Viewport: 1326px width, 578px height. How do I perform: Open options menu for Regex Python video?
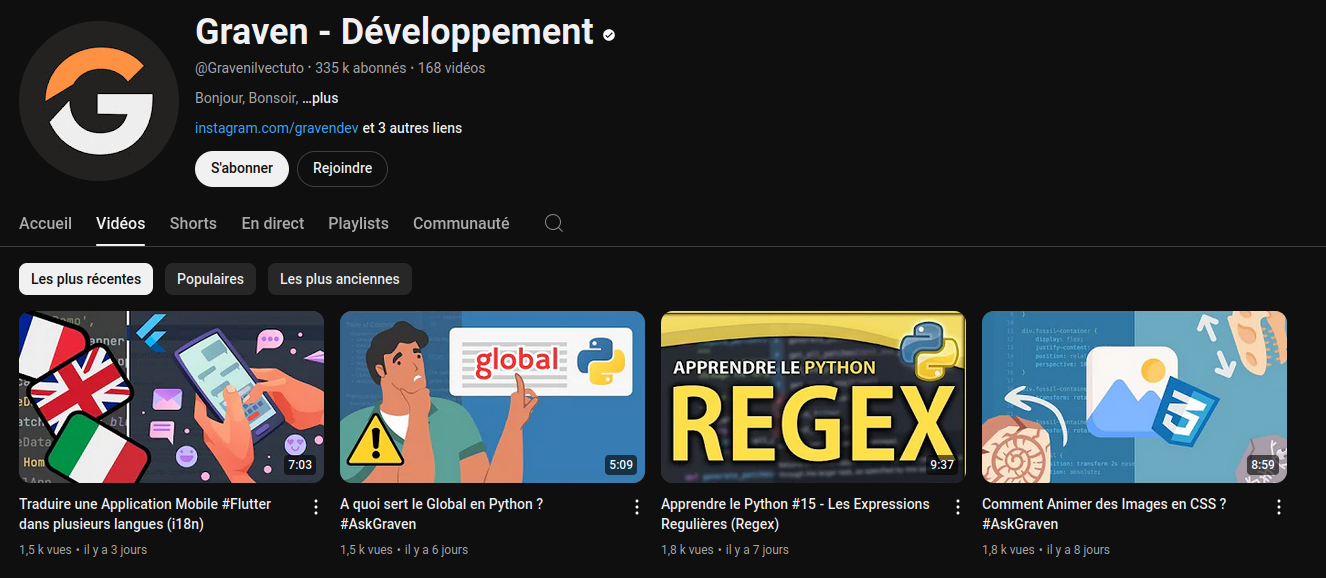click(958, 507)
